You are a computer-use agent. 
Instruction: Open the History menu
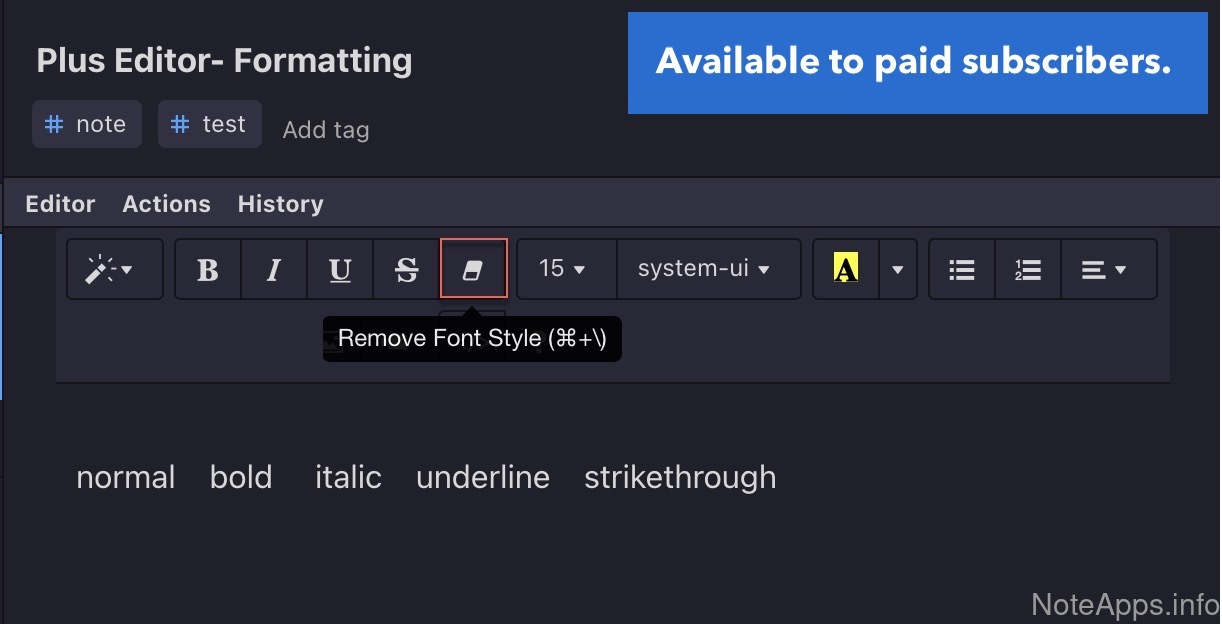[x=280, y=204]
